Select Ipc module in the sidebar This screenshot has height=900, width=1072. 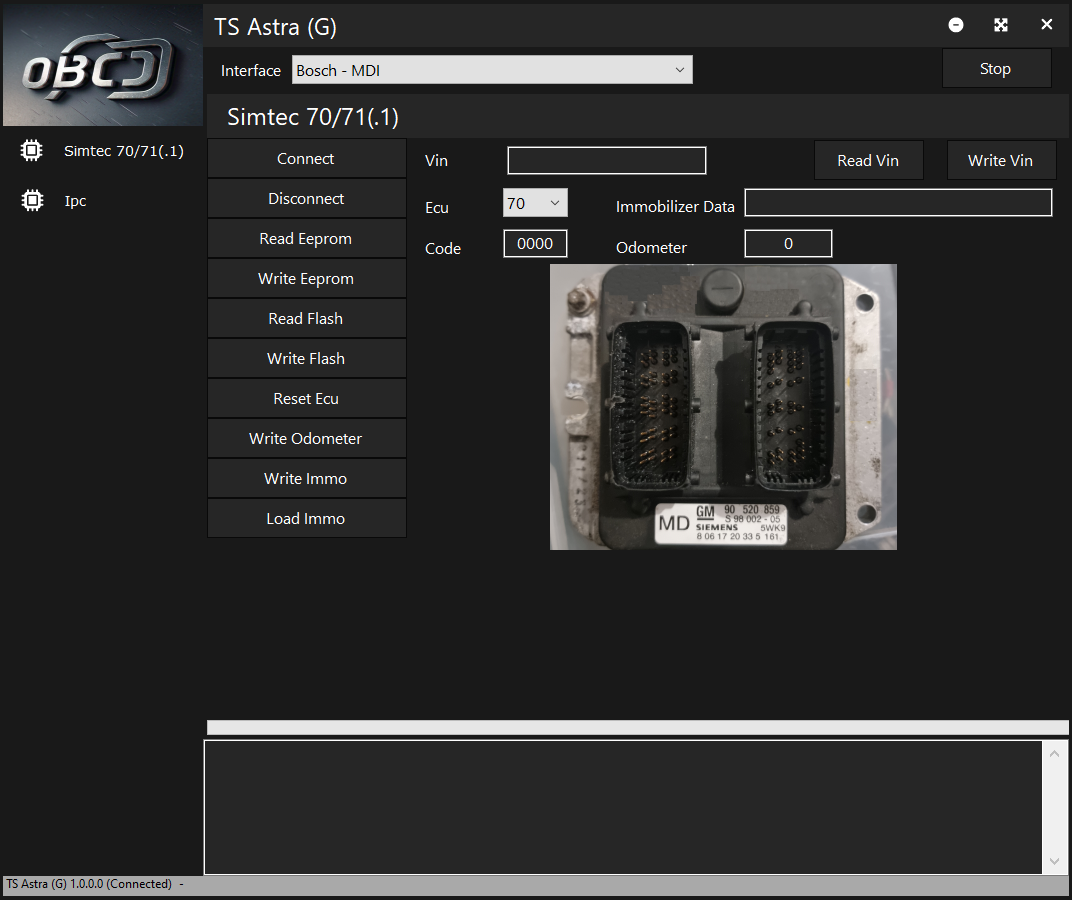pyautogui.click(x=75, y=201)
